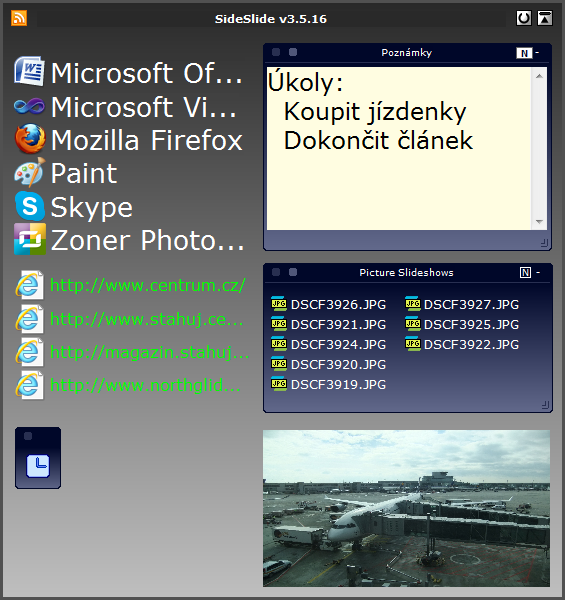Click the 'Koupit jízdenky' note line
The image size is (565, 600).
click(375, 112)
